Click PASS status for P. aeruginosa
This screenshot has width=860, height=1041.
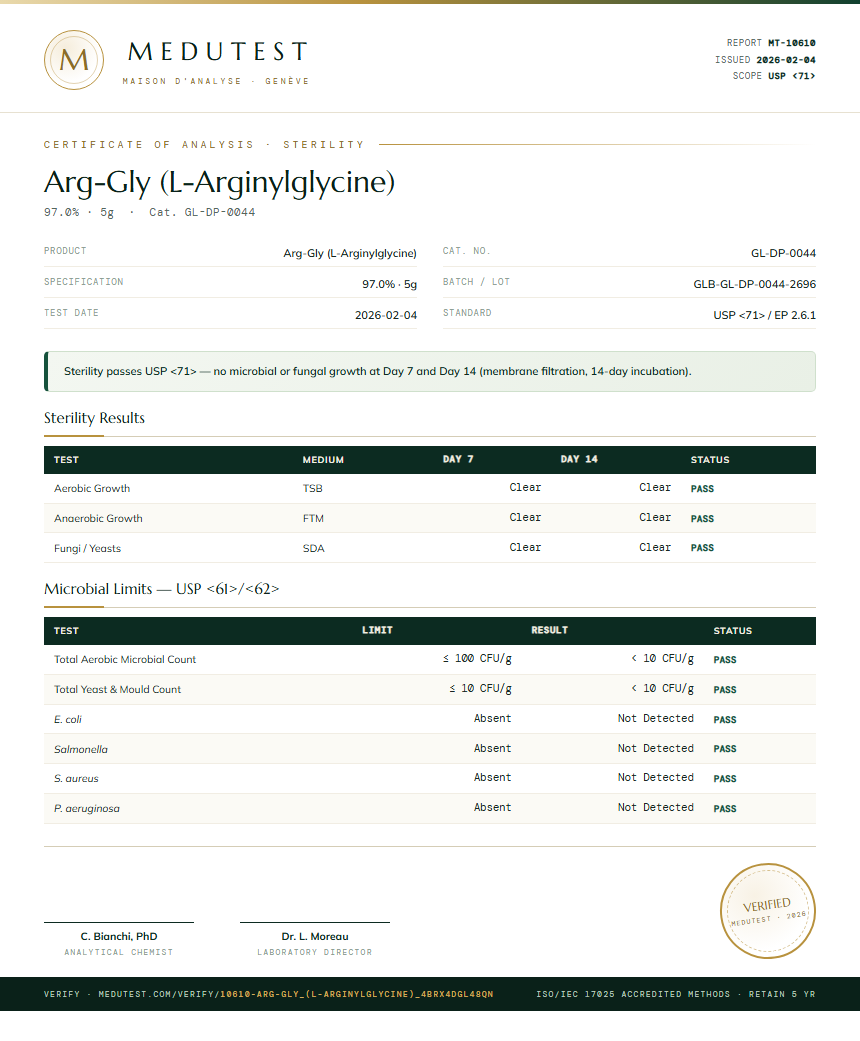pyautogui.click(x=725, y=809)
